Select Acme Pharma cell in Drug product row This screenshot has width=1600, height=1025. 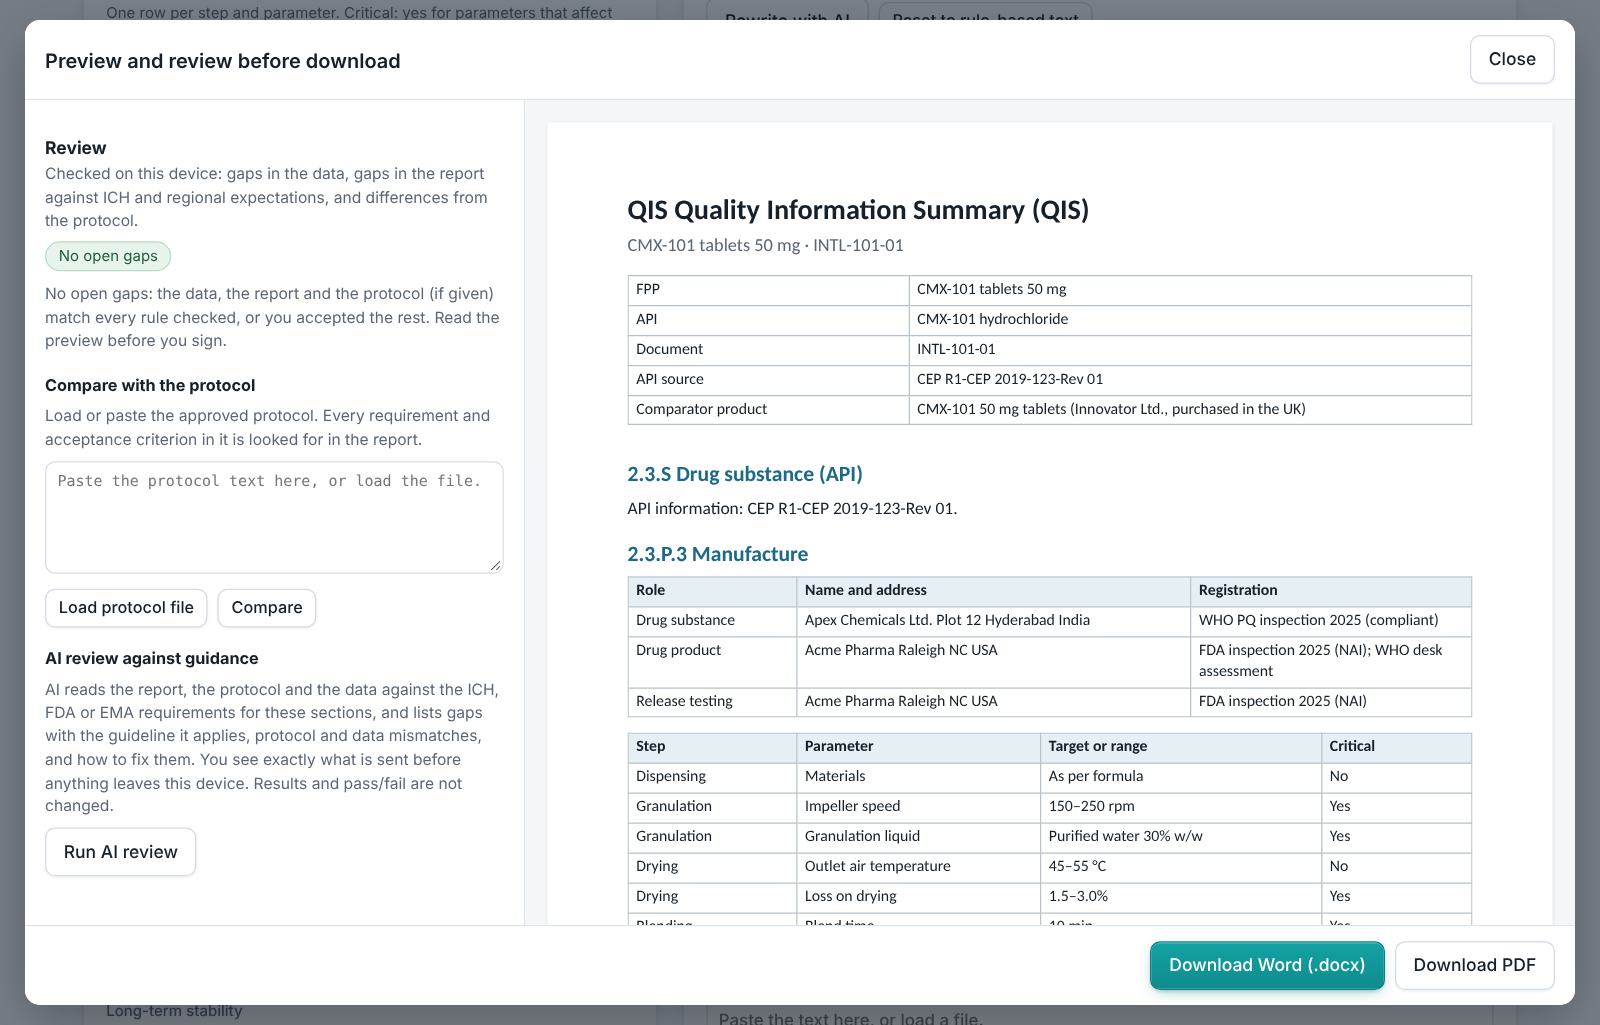click(993, 662)
